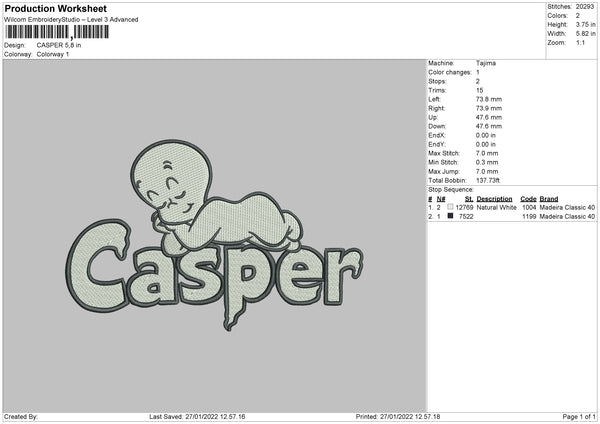Image resolution: width=600 pixels, height=424 pixels.
Task: Select stop sequence row Natural White
Action: click(x=512, y=207)
